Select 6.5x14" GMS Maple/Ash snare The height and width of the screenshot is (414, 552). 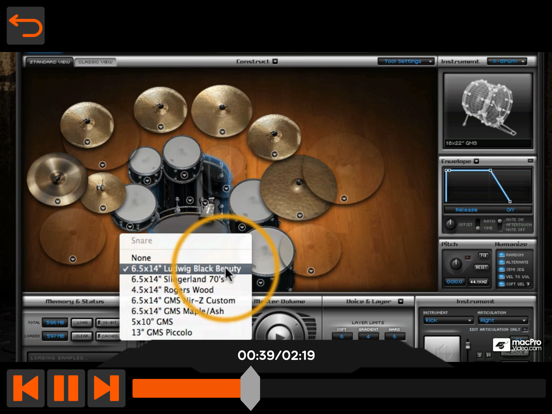pyautogui.click(x=186, y=311)
